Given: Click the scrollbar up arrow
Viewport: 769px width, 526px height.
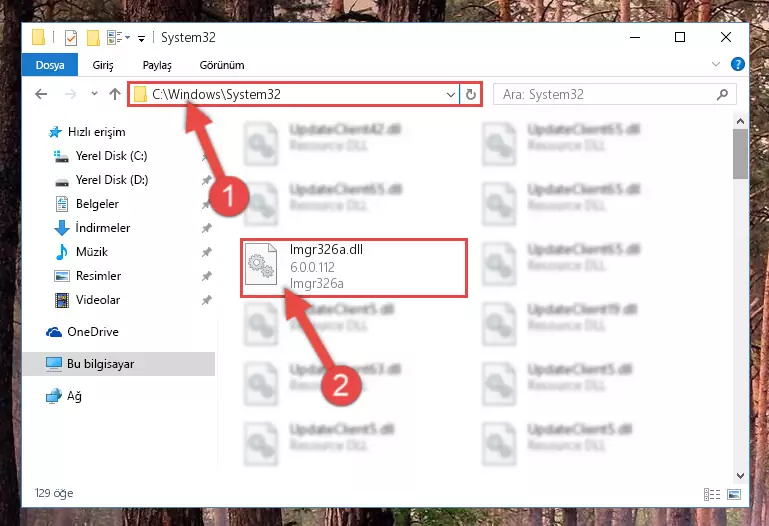Looking at the screenshot, I should 740,121.
